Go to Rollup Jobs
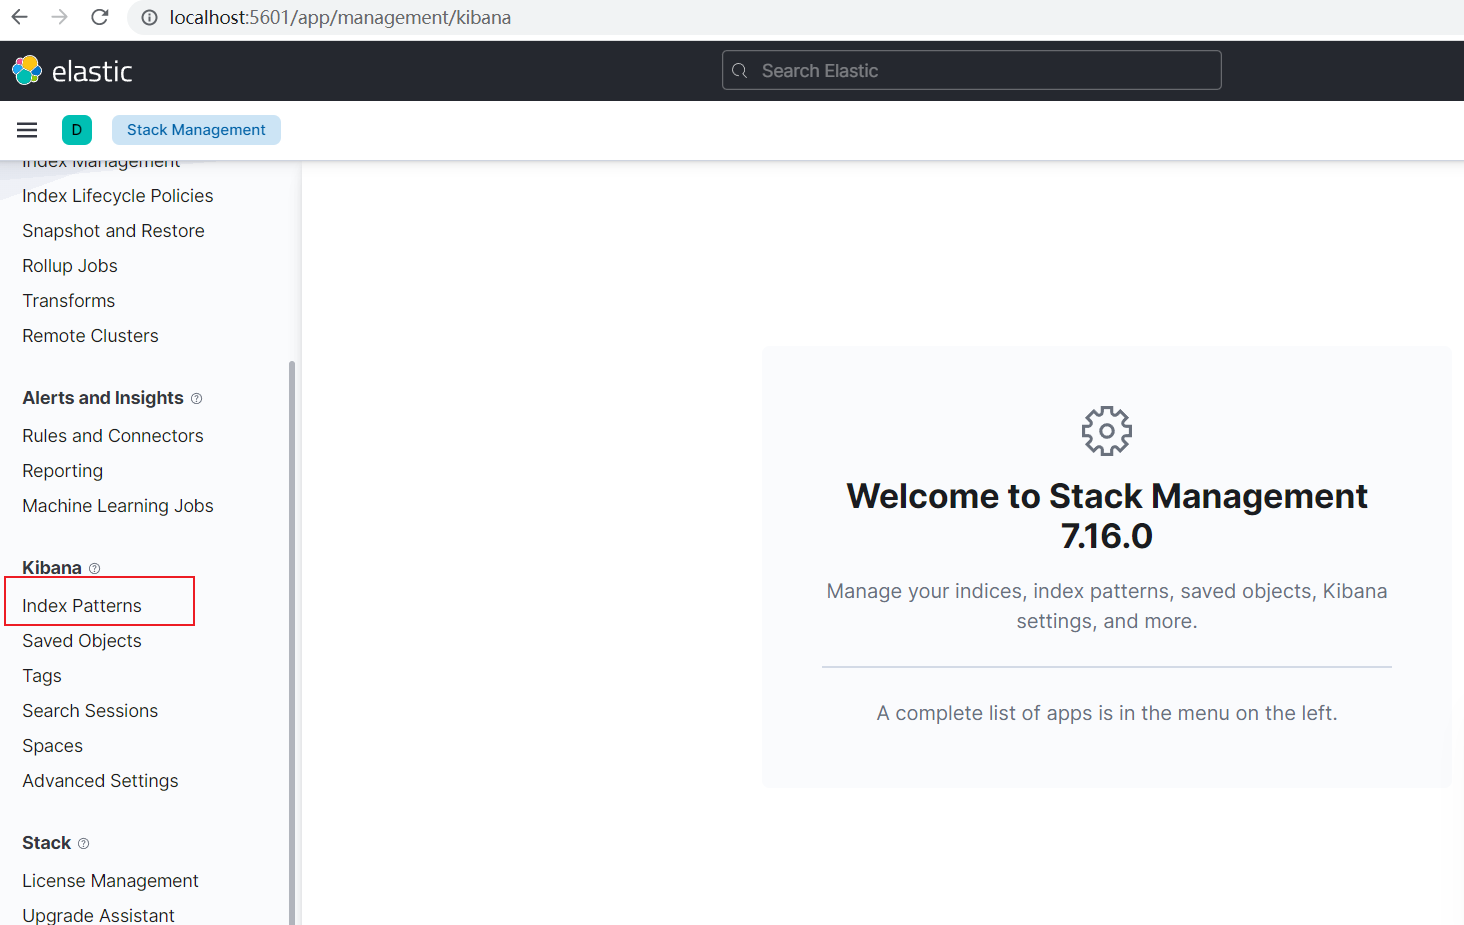The image size is (1464, 925). (70, 266)
